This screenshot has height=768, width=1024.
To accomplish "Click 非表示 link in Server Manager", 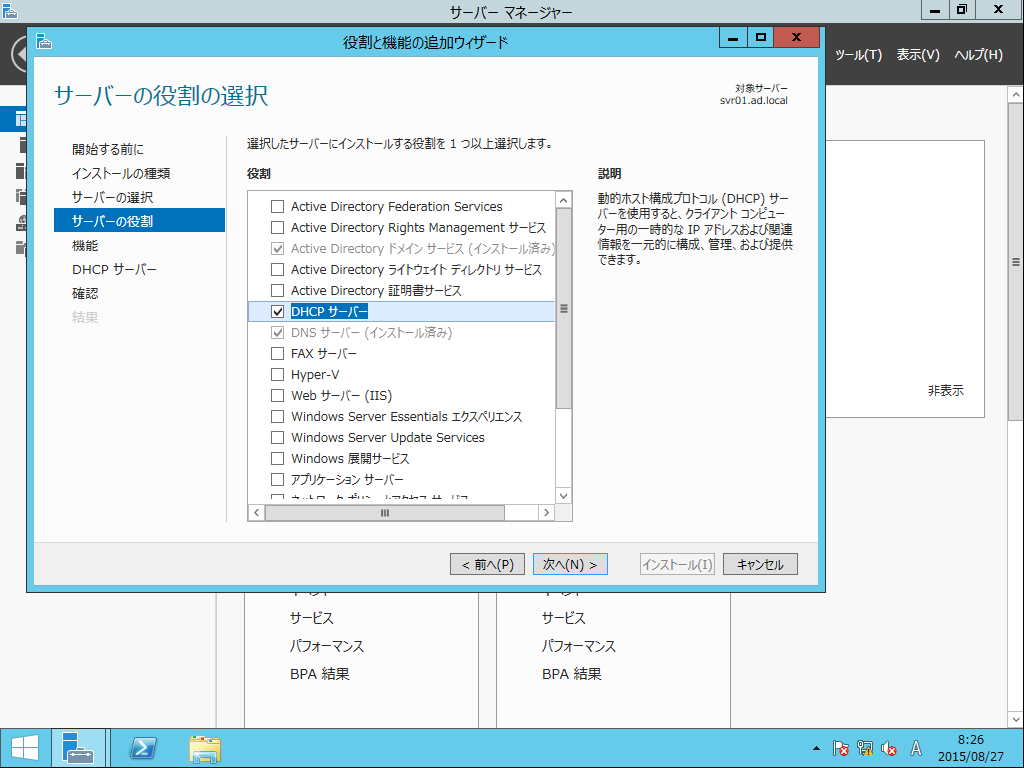I will [946, 391].
